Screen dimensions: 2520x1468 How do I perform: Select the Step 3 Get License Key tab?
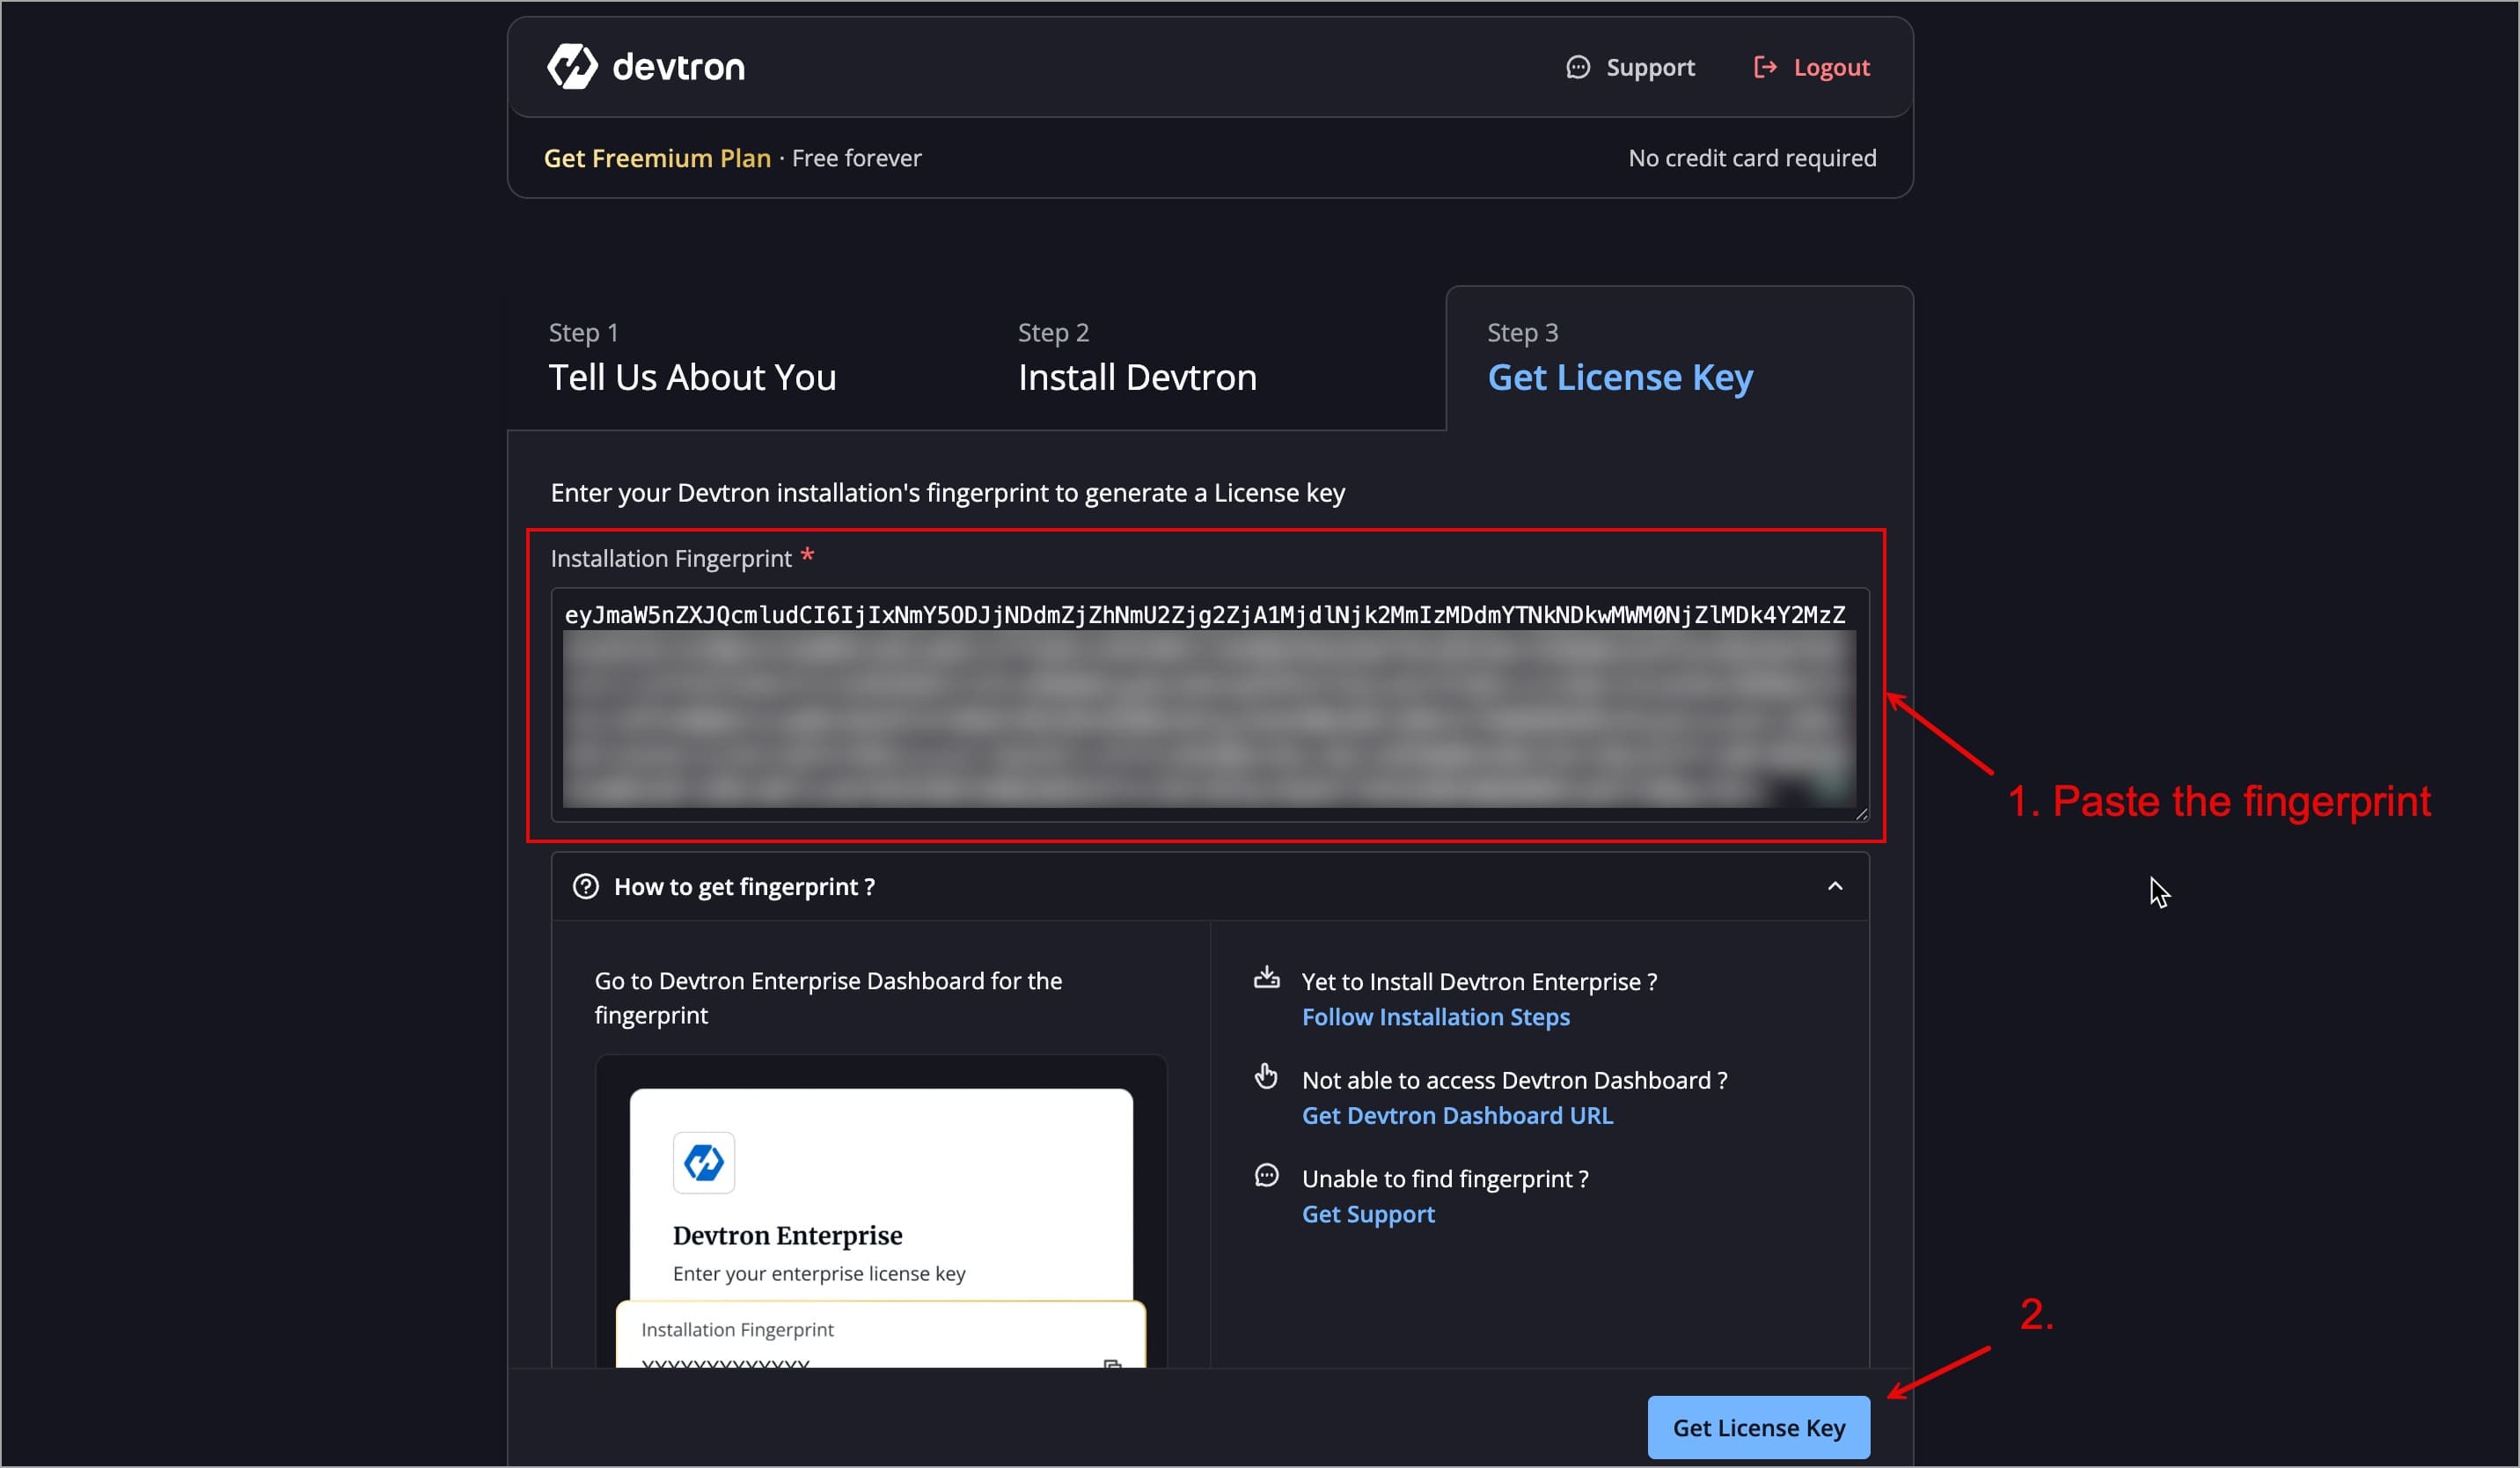tap(1619, 359)
